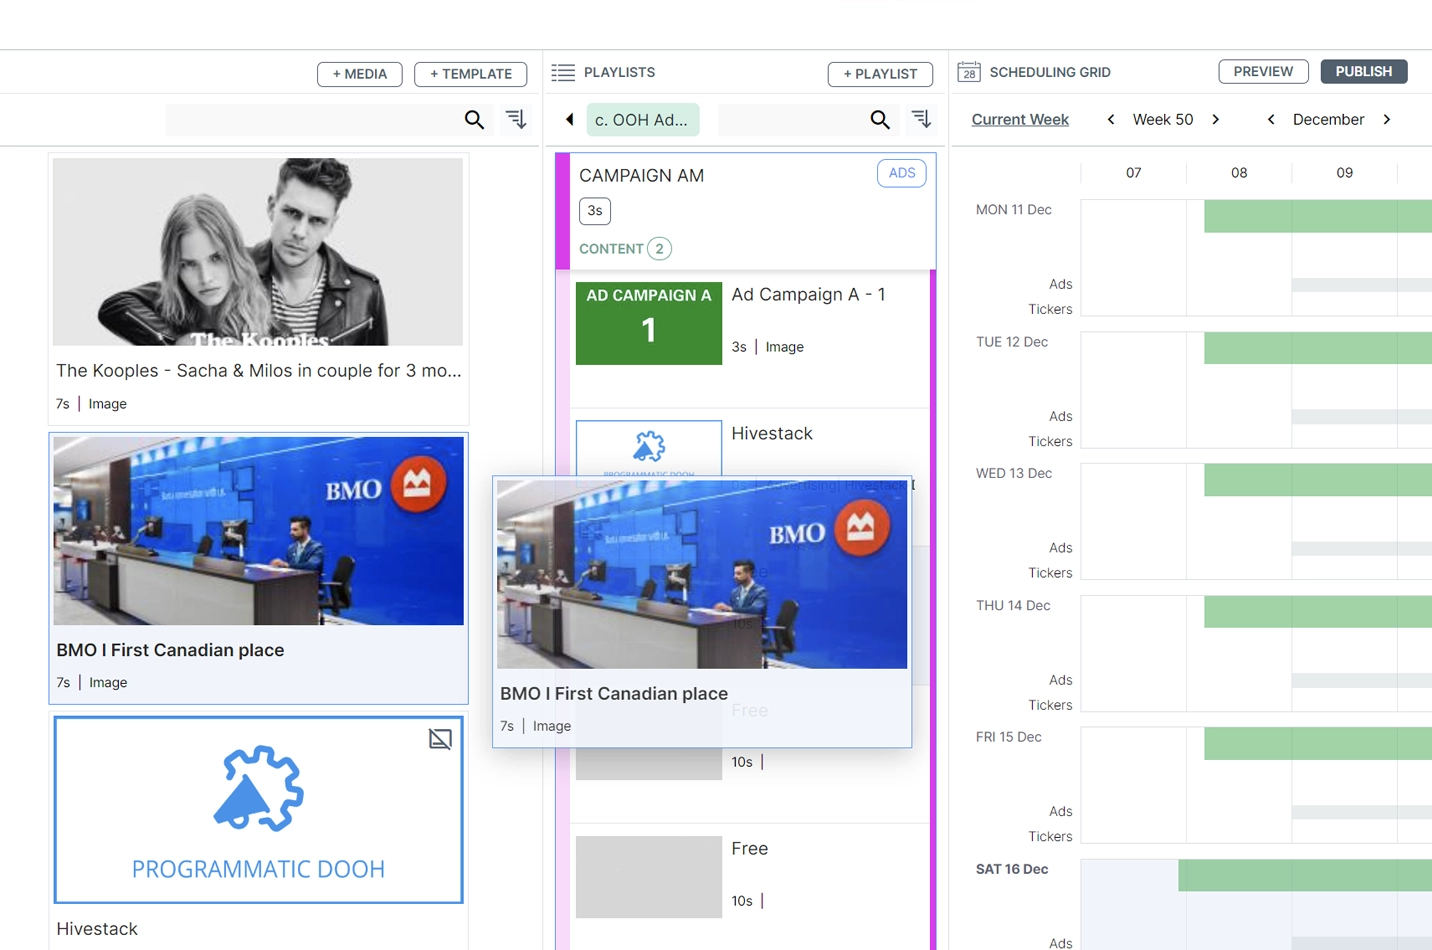Click the Hivestack playlist item thumbnail
Image resolution: width=1432 pixels, height=950 pixels.
649,448
